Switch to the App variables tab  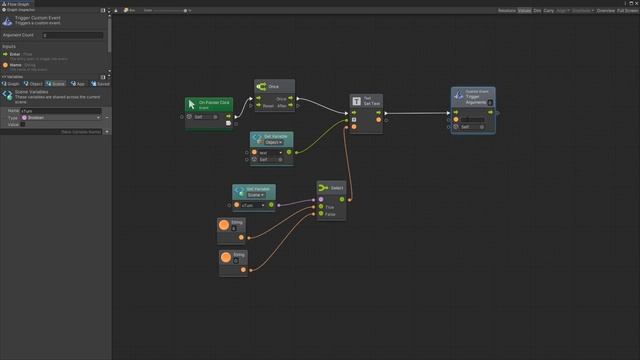78,84
